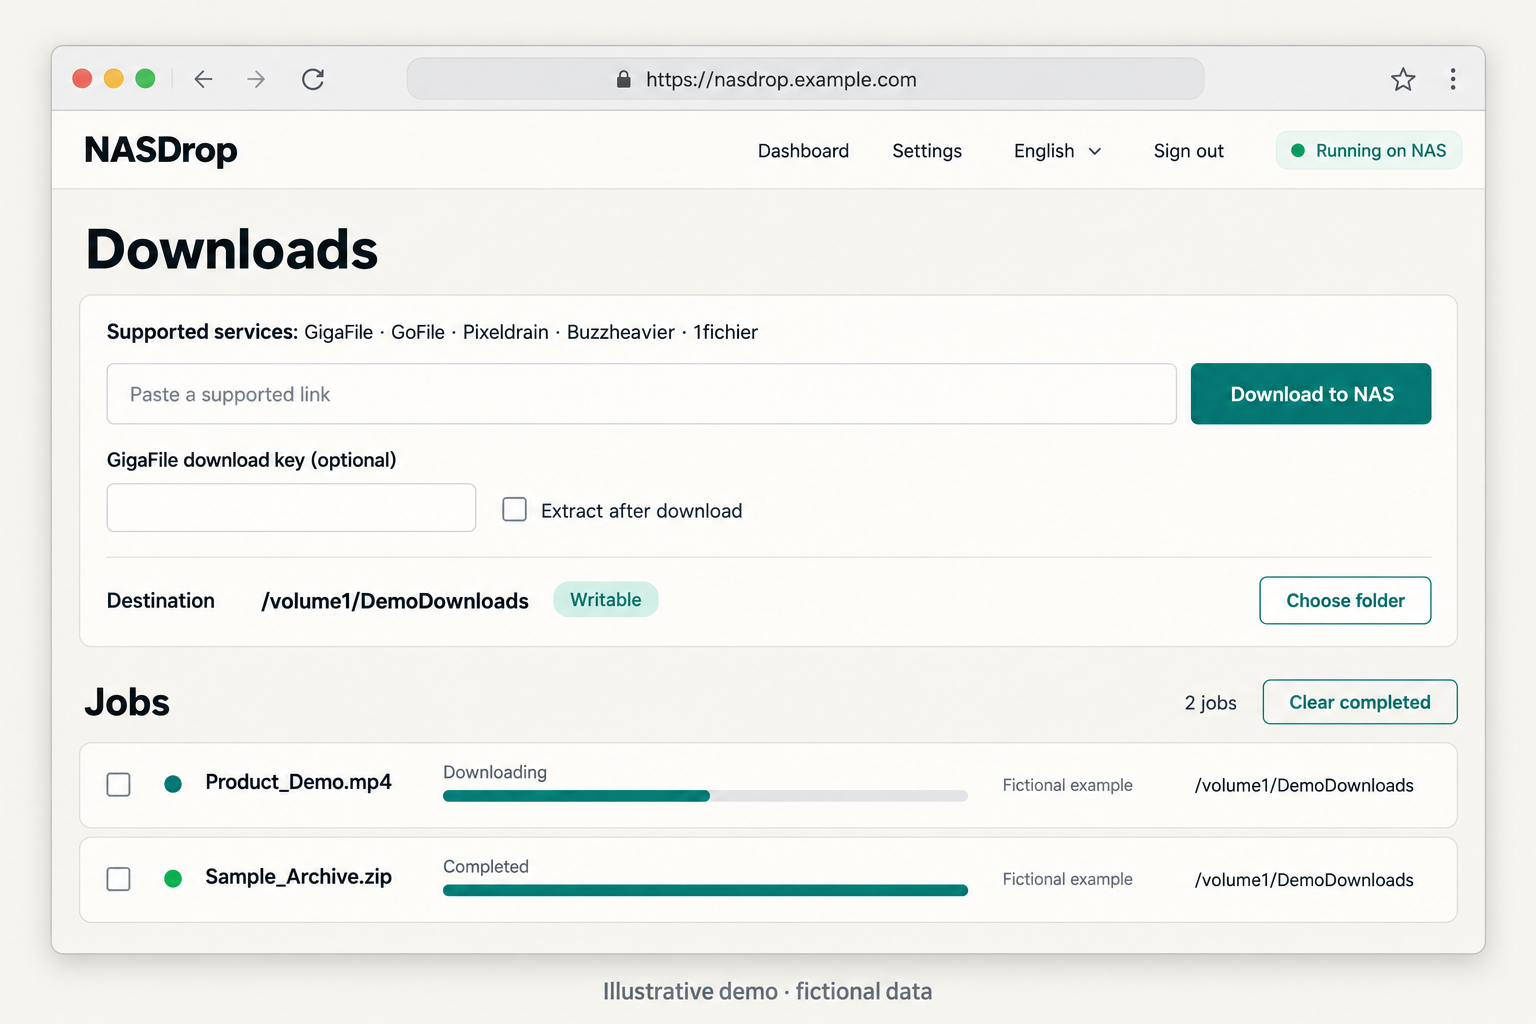The height and width of the screenshot is (1024, 1536).
Task: Click Sign out in the navigation
Action: tap(1188, 151)
